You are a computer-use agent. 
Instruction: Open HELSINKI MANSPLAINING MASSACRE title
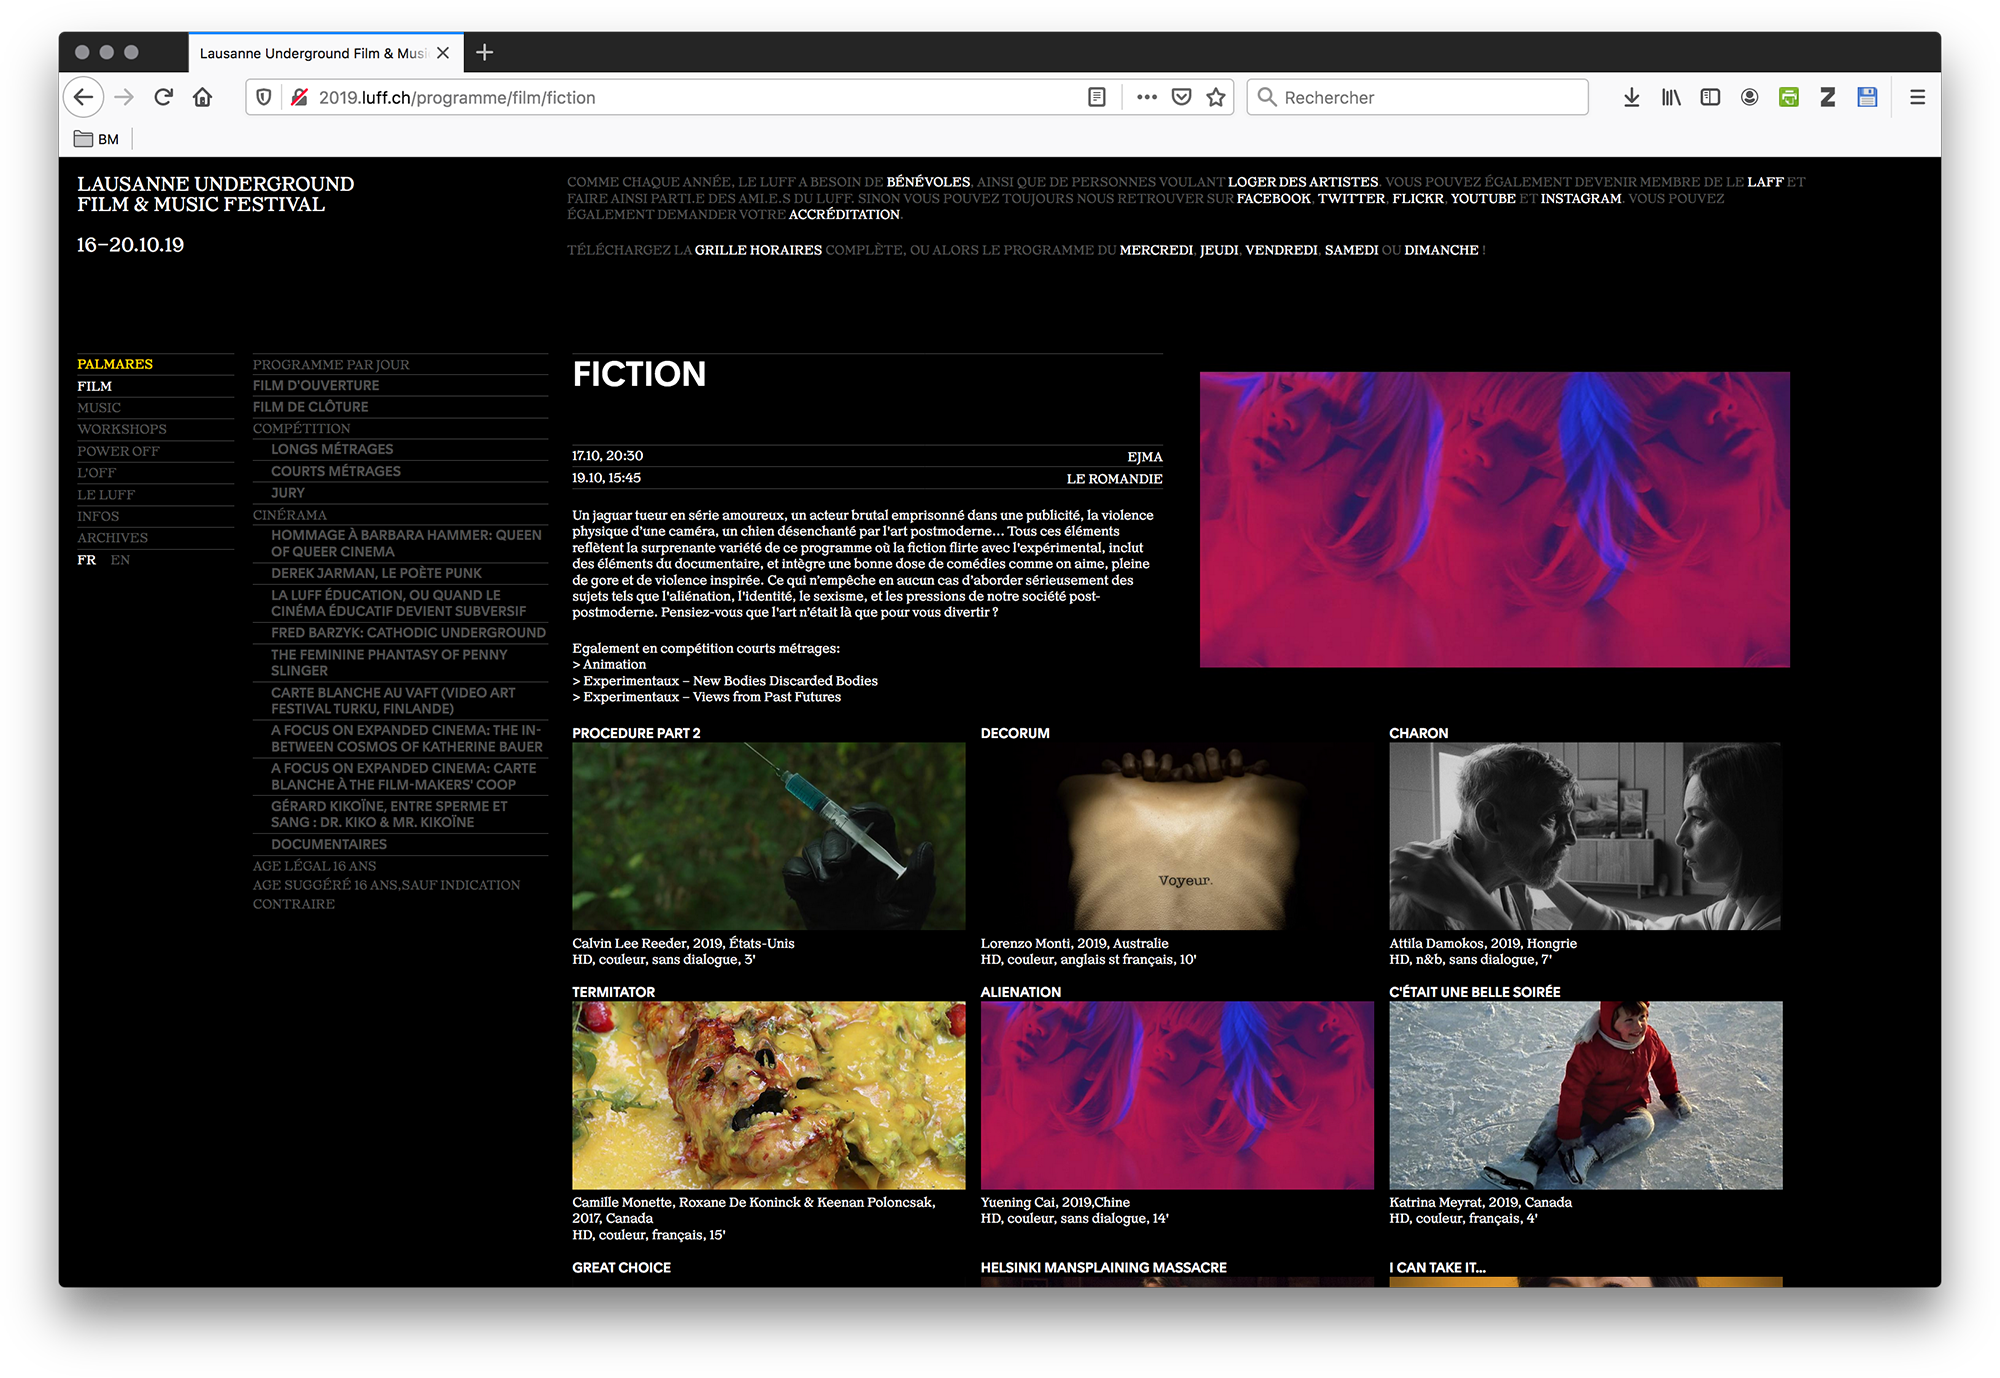tap(1103, 1267)
